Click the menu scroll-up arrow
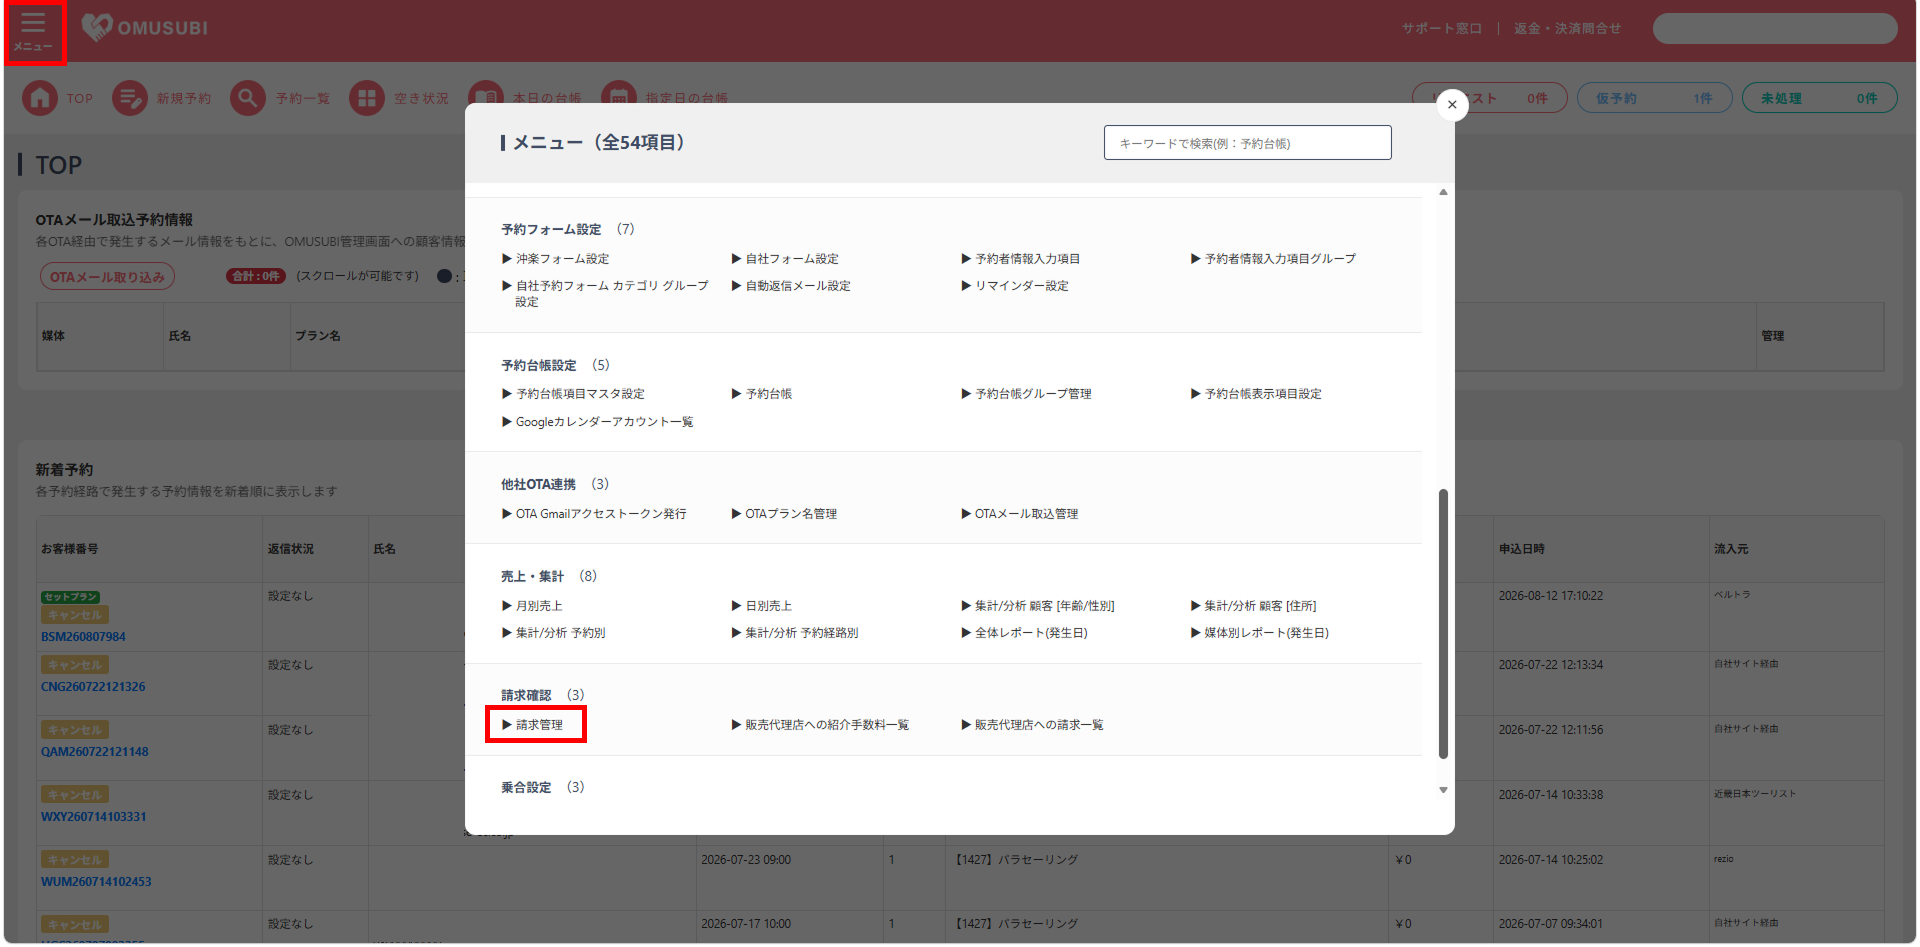The image size is (1920, 947). [1443, 192]
